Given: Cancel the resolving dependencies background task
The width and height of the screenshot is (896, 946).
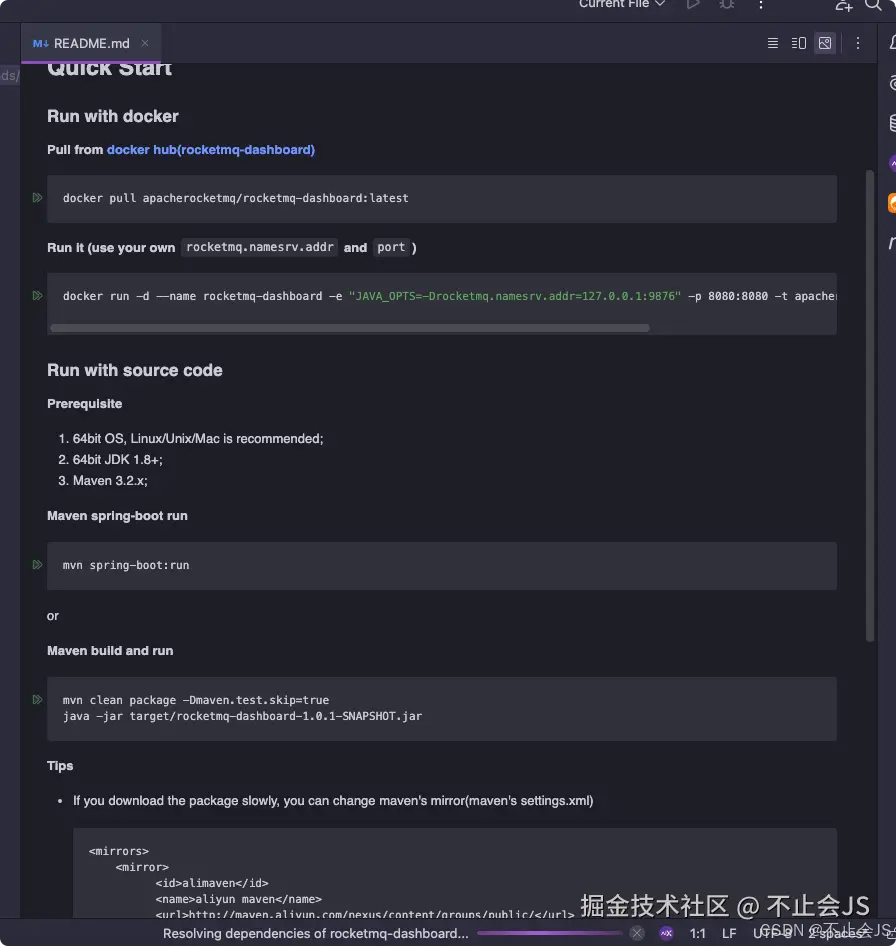Looking at the screenshot, I should coord(637,933).
